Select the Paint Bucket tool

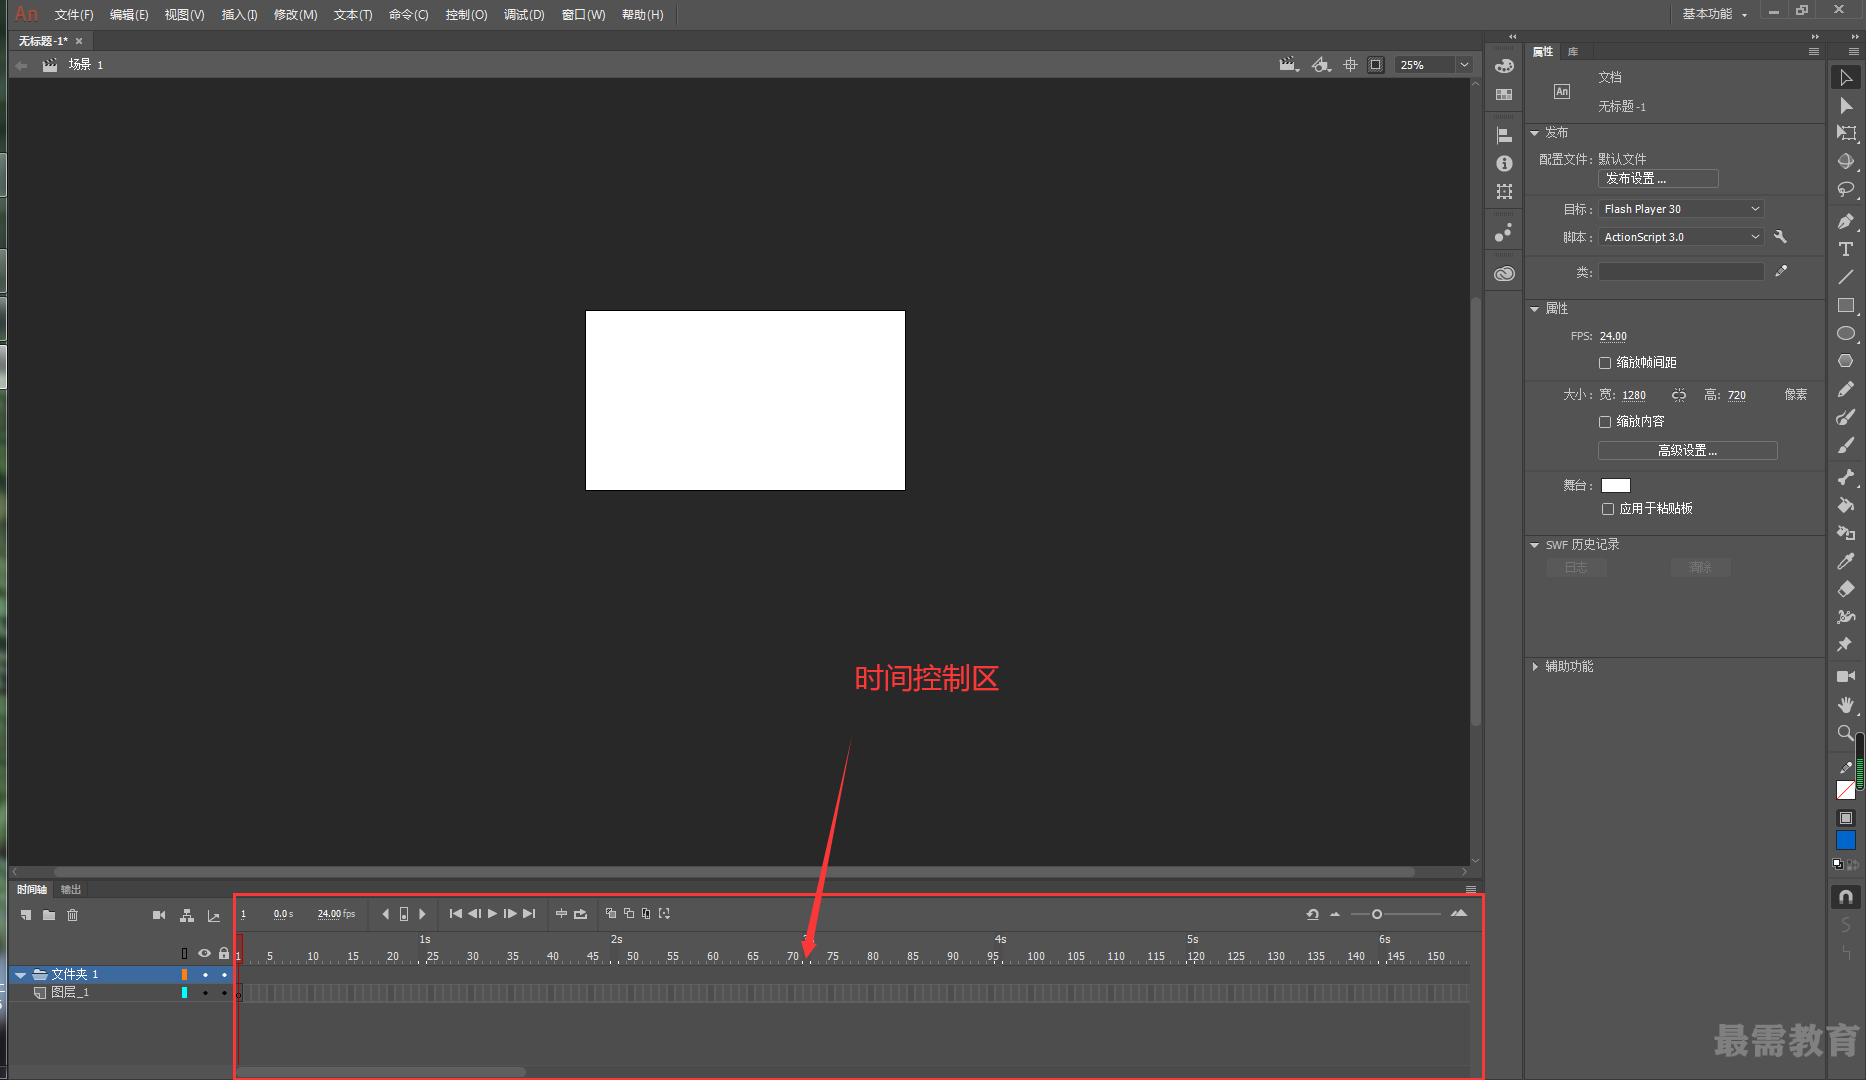pos(1846,505)
